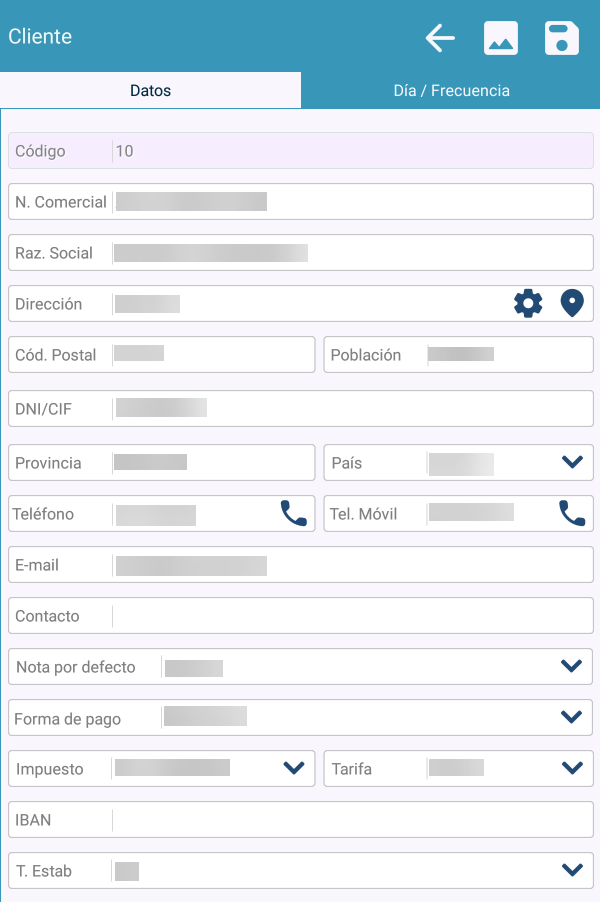Click the DNI/CIF field
The height and width of the screenshot is (902, 600).
(x=350, y=408)
